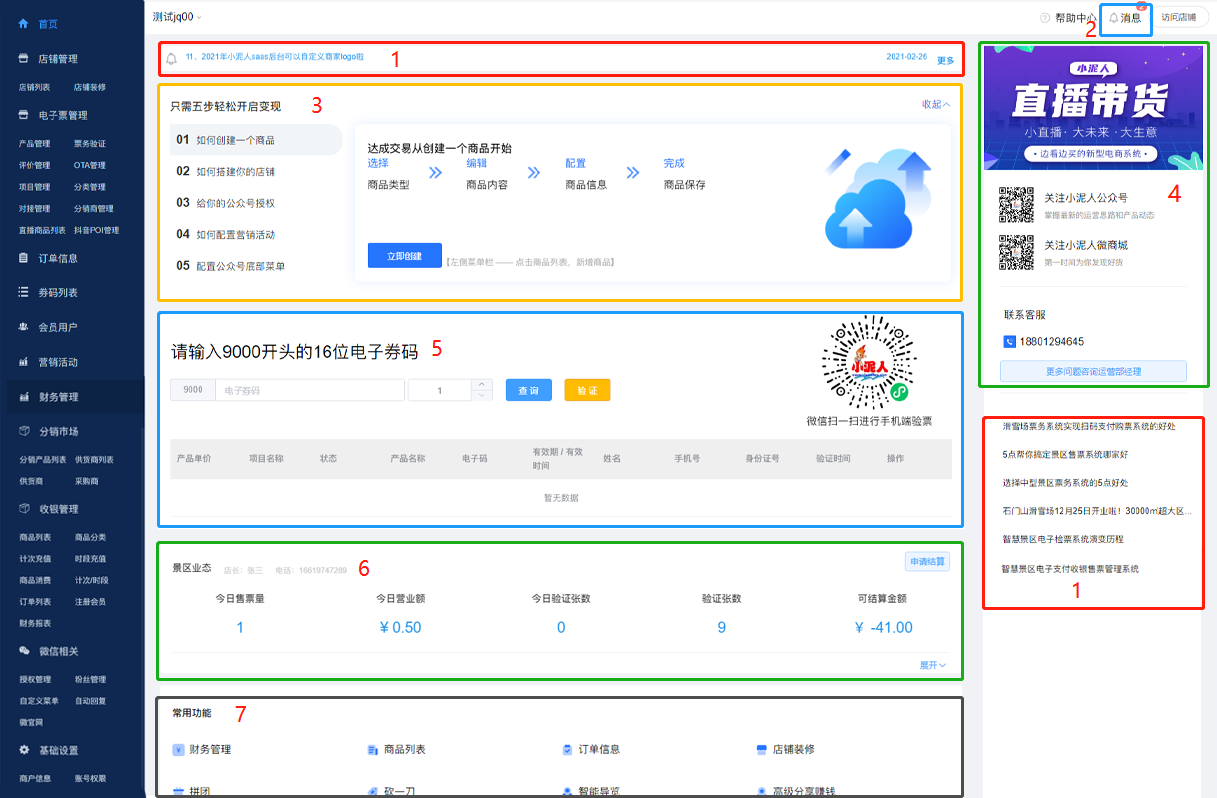The height and width of the screenshot is (798, 1217).
Task: Open the 测试jq00 account dropdown
Action: tap(177, 17)
